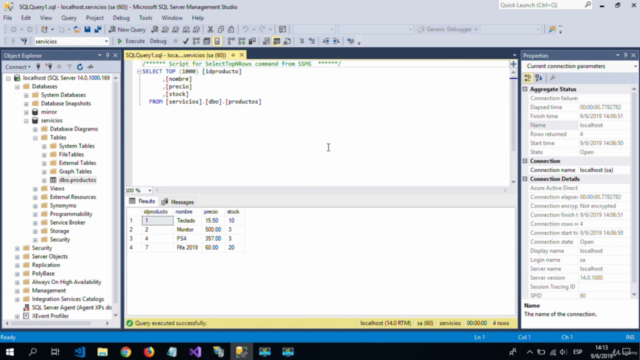Screen dimensions: 640x360
Task: Click the Object Explorer horizontal scrollbar
Action: (57, 323)
